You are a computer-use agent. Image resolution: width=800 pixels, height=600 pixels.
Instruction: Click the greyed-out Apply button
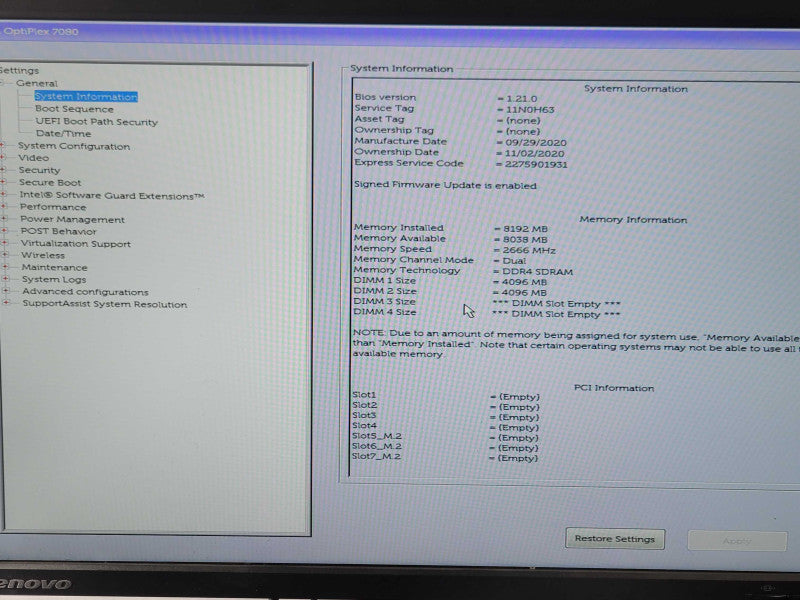737,541
